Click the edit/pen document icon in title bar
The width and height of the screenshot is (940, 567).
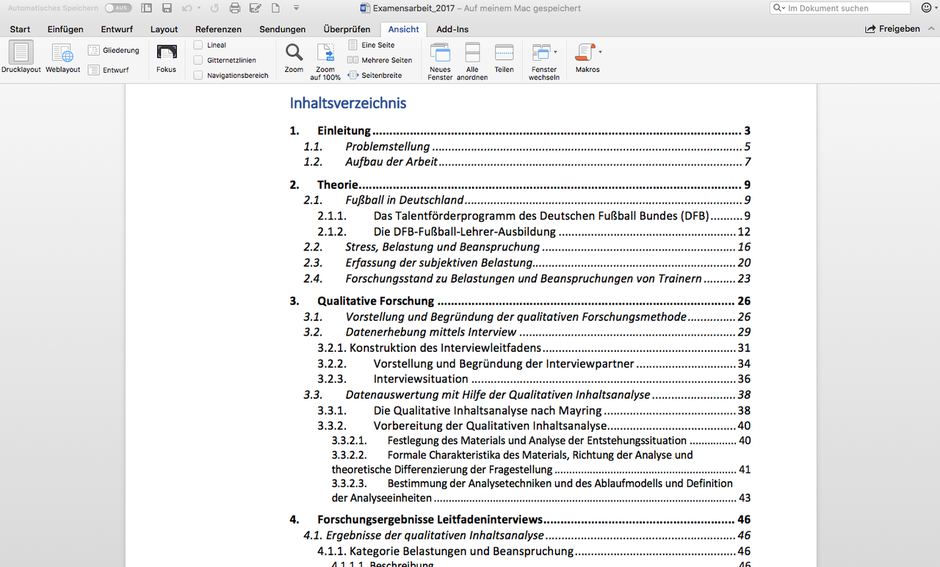pos(255,8)
